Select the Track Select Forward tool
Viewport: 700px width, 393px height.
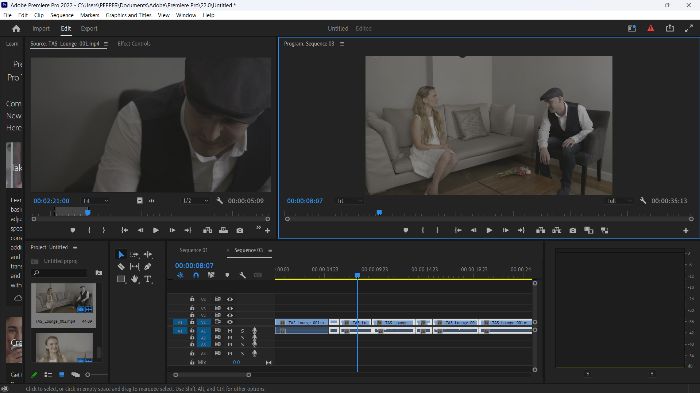134,255
